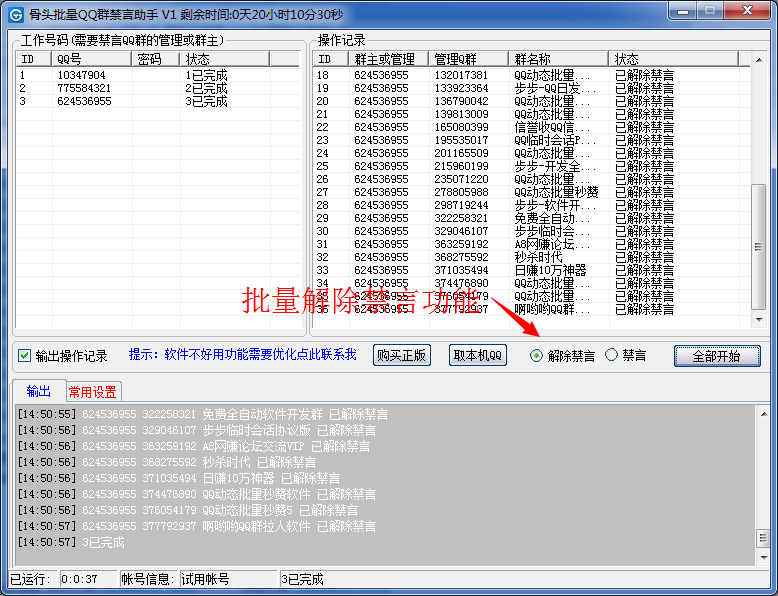Click 群主或管理 column header
The height and width of the screenshot is (596, 778).
pyautogui.click(x=389, y=59)
